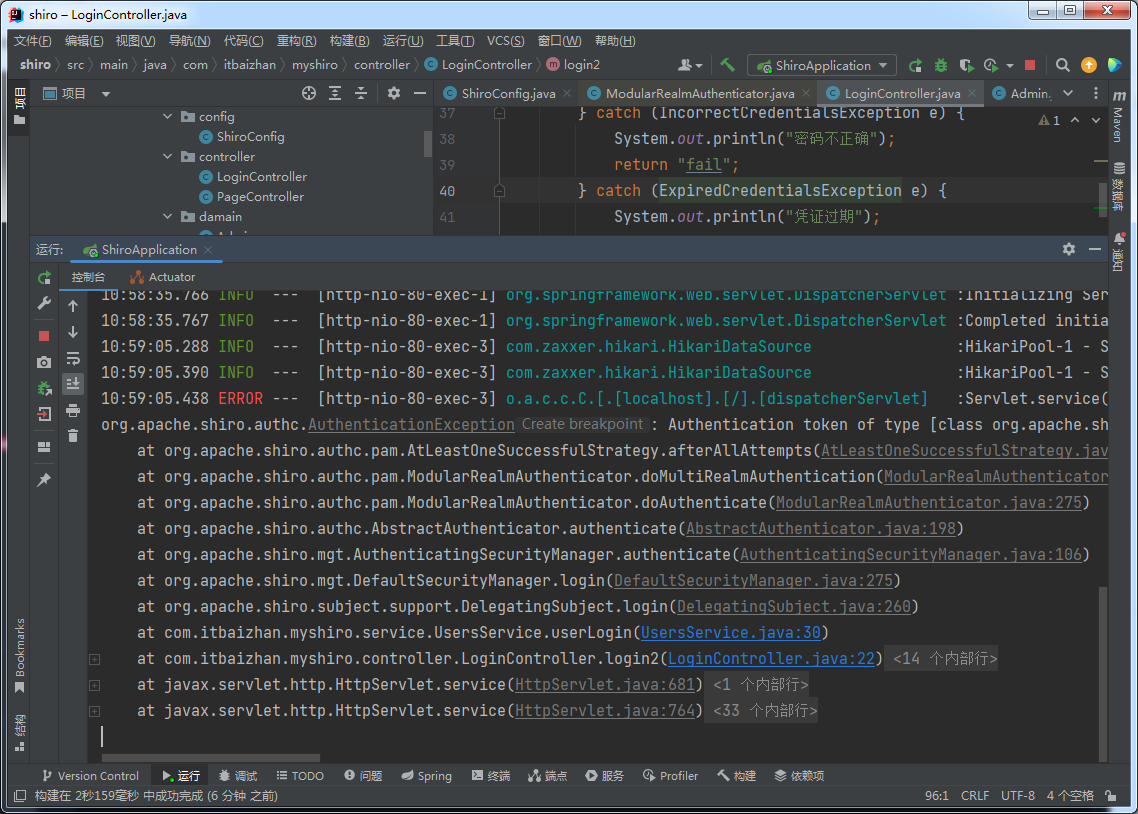Show the hidden editor tabs dropdown
Screen dimensions: 1138x814
tap(1068, 93)
